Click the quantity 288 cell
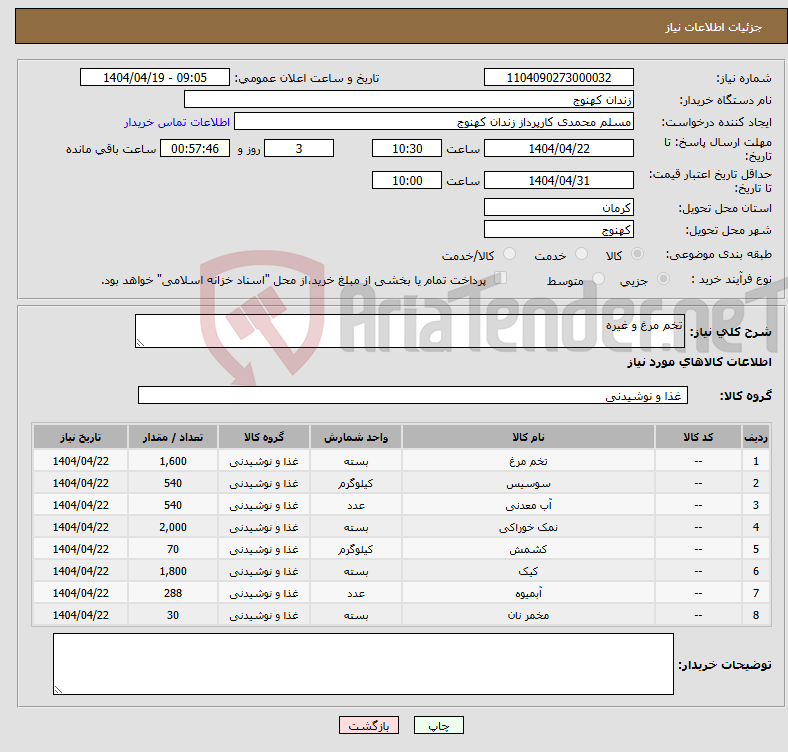This screenshot has height=752, width=788. [x=173, y=593]
